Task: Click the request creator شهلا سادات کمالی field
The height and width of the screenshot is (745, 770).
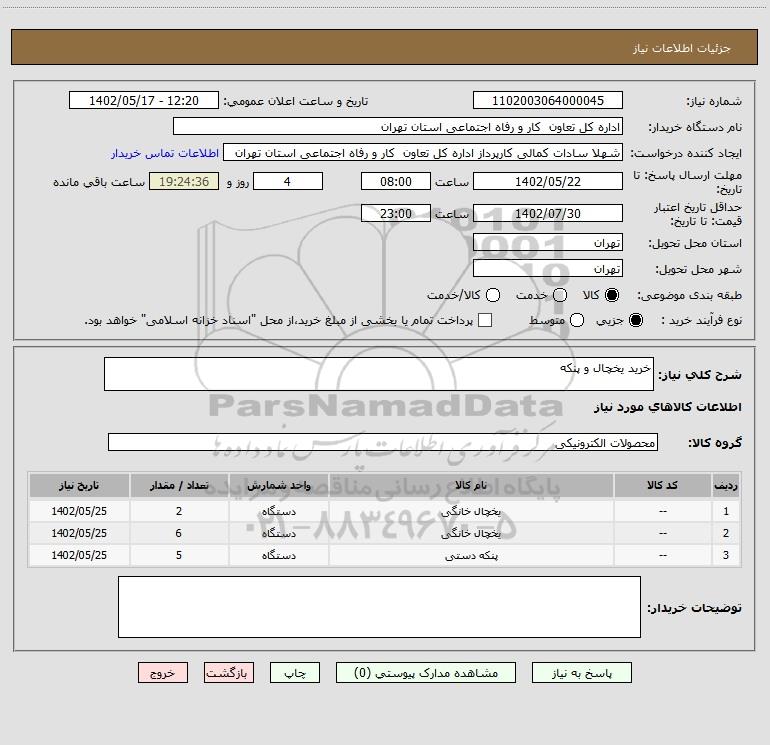Action: click(x=423, y=153)
